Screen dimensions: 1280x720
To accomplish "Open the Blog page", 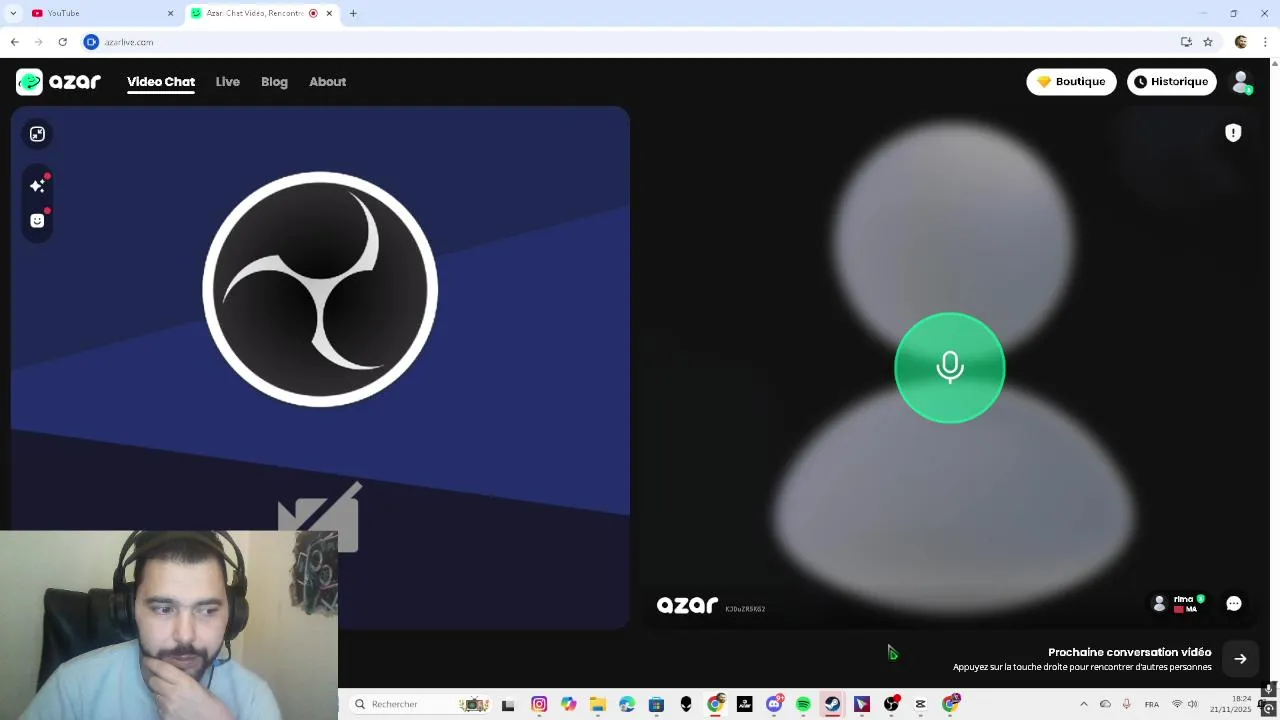I will tap(274, 82).
